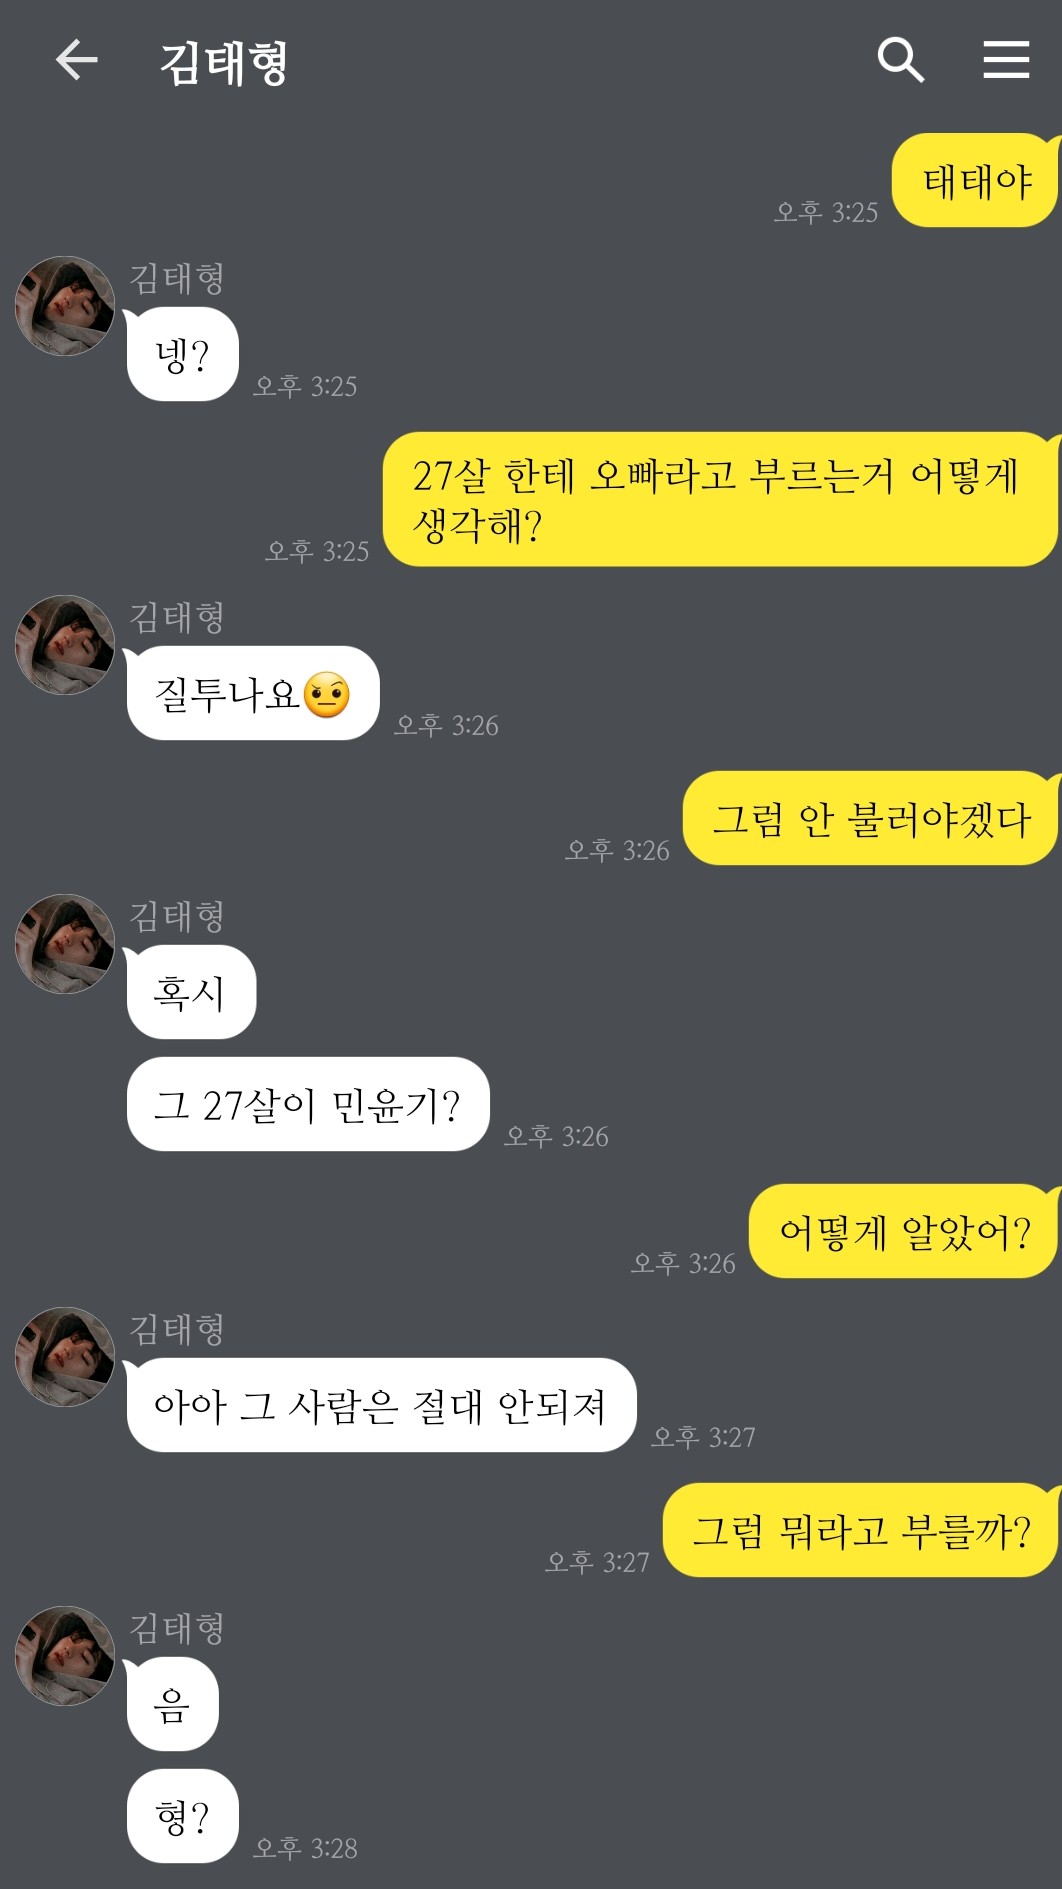Tap the yellow 어떻게 알았어? bubble
This screenshot has width=1062, height=1889.
pos(904,1231)
